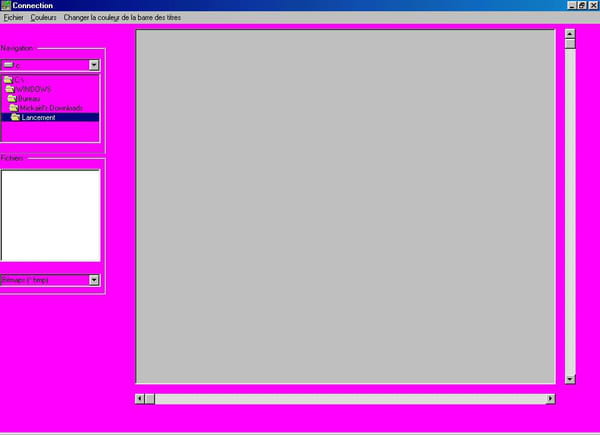This screenshot has width=600, height=435.
Task: Click the vertical scrollbar down arrow
Action: (x=570, y=379)
